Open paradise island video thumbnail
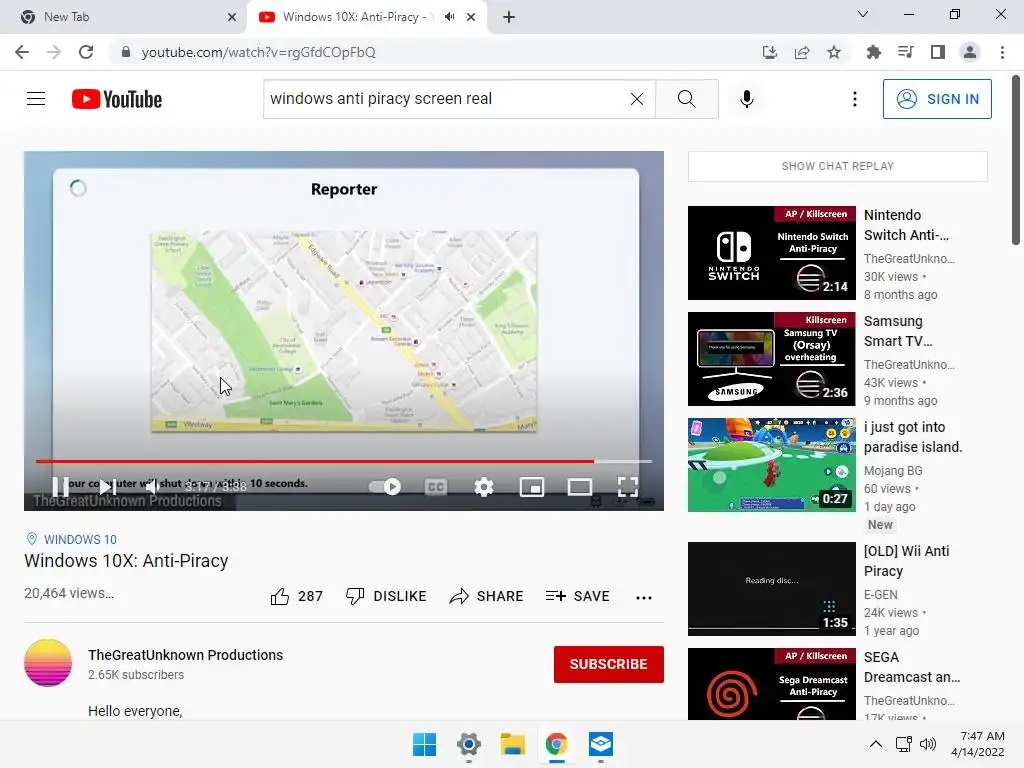Viewport: 1024px width, 768px height. (x=772, y=465)
